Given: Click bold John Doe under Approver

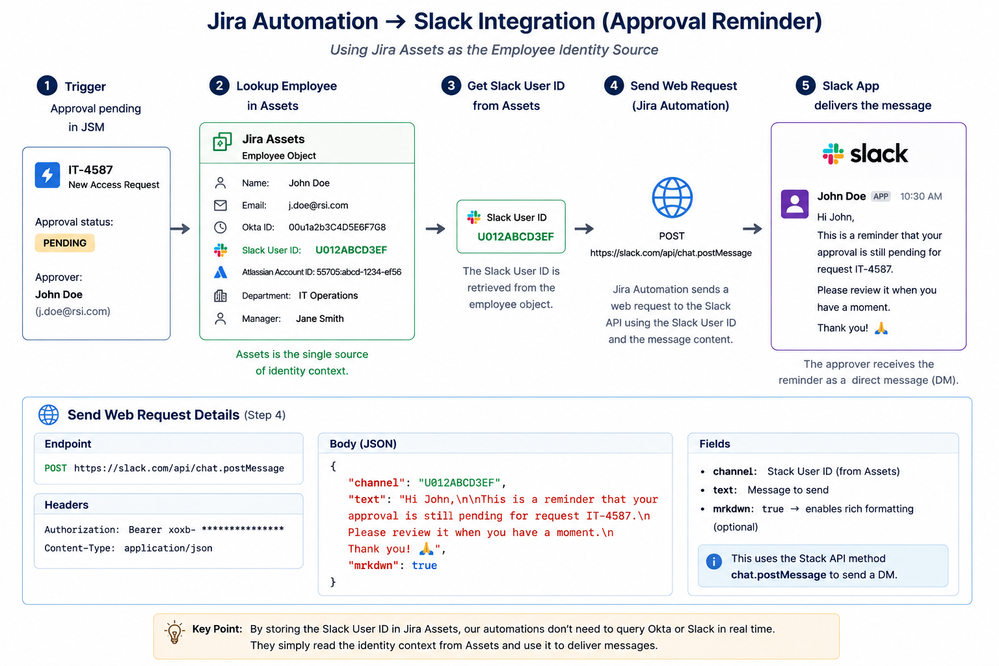Looking at the screenshot, I should tap(59, 294).
